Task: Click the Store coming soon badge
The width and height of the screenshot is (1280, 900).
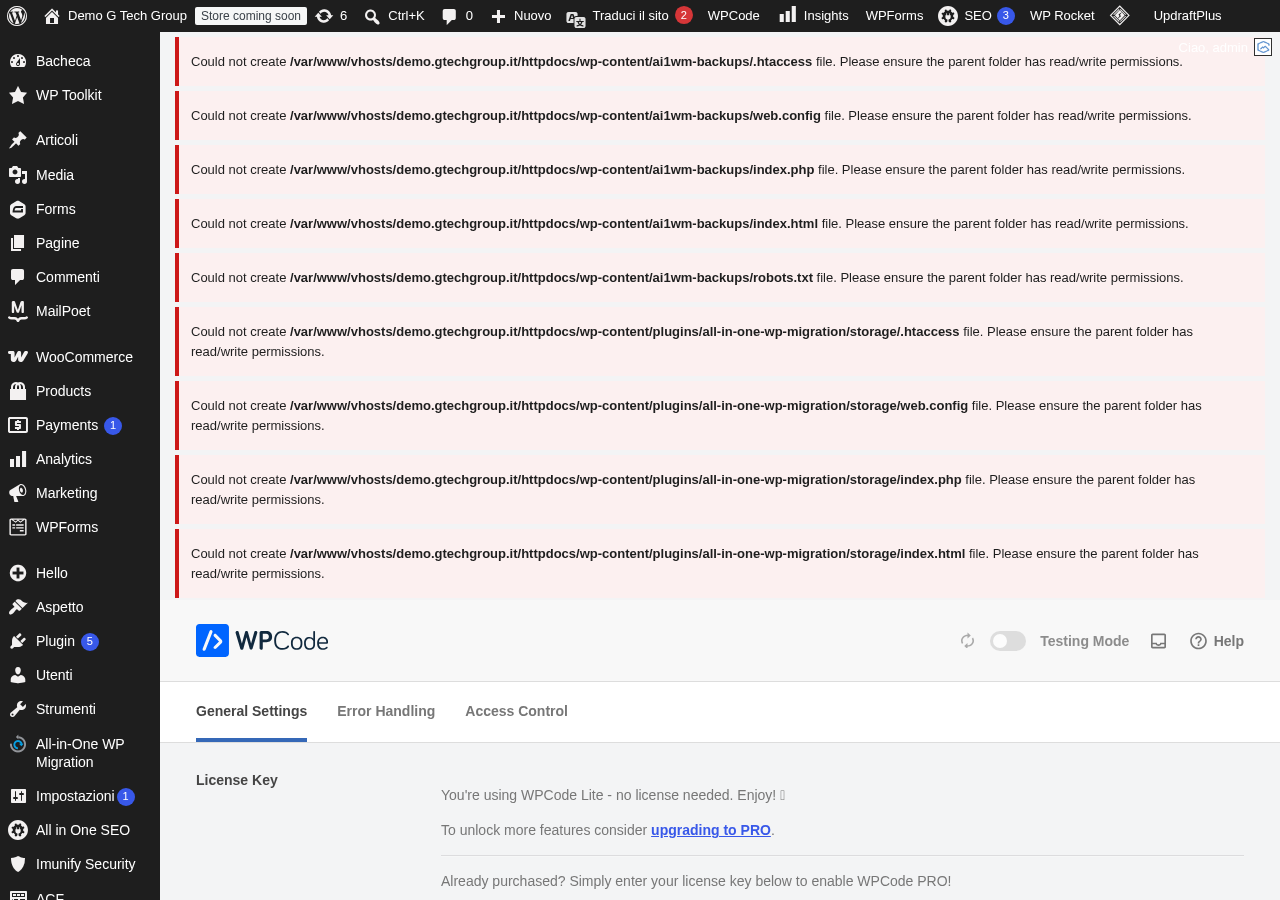Action: coord(251,16)
